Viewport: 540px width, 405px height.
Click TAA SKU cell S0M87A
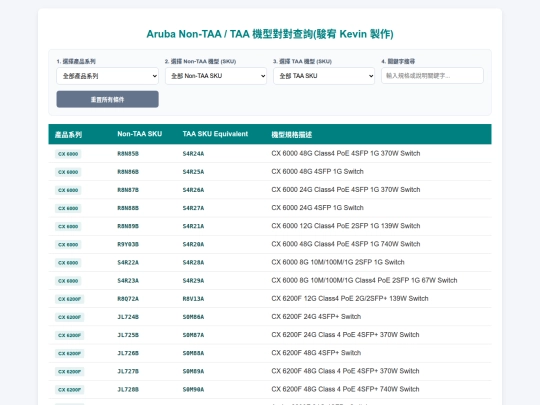(x=193, y=335)
